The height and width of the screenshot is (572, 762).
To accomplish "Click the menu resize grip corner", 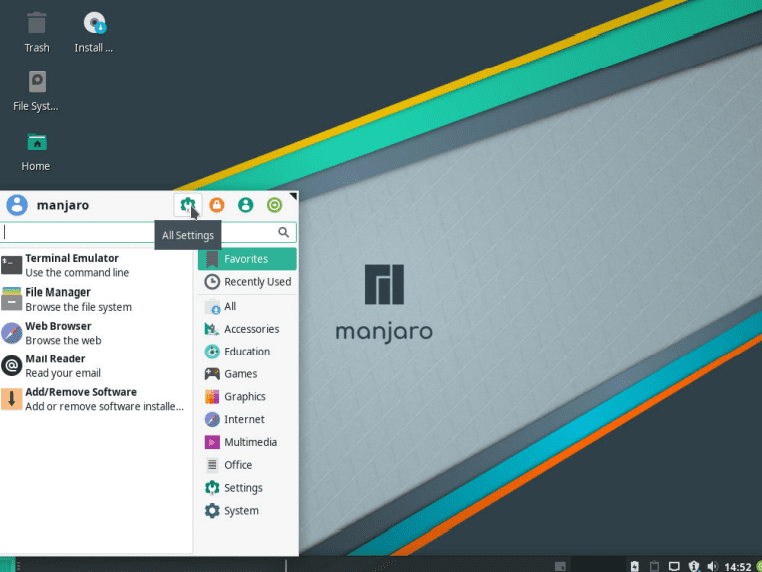I will tap(293, 196).
